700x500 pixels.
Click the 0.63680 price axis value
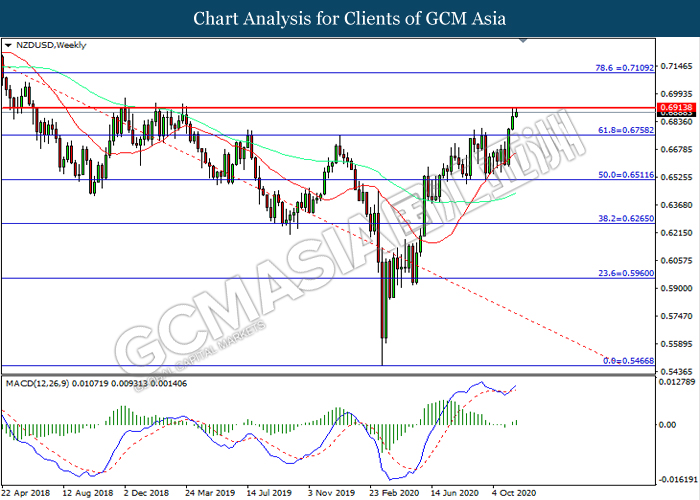(x=677, y=205)
